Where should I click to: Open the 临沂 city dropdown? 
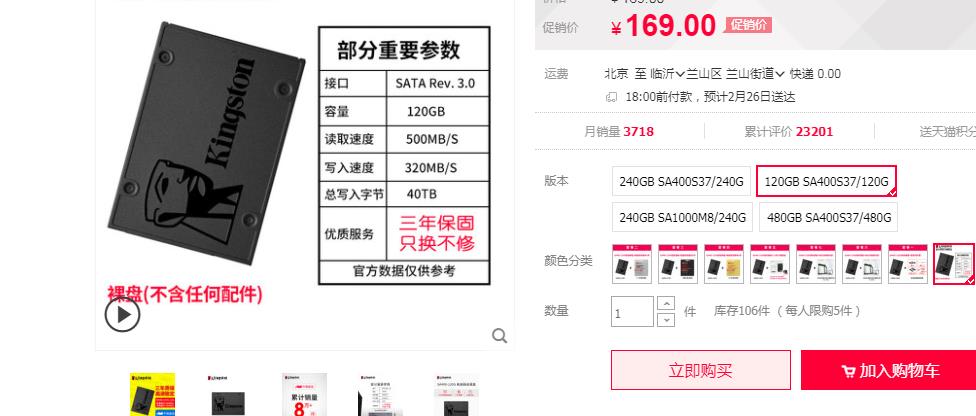click(x=667, y=74)
